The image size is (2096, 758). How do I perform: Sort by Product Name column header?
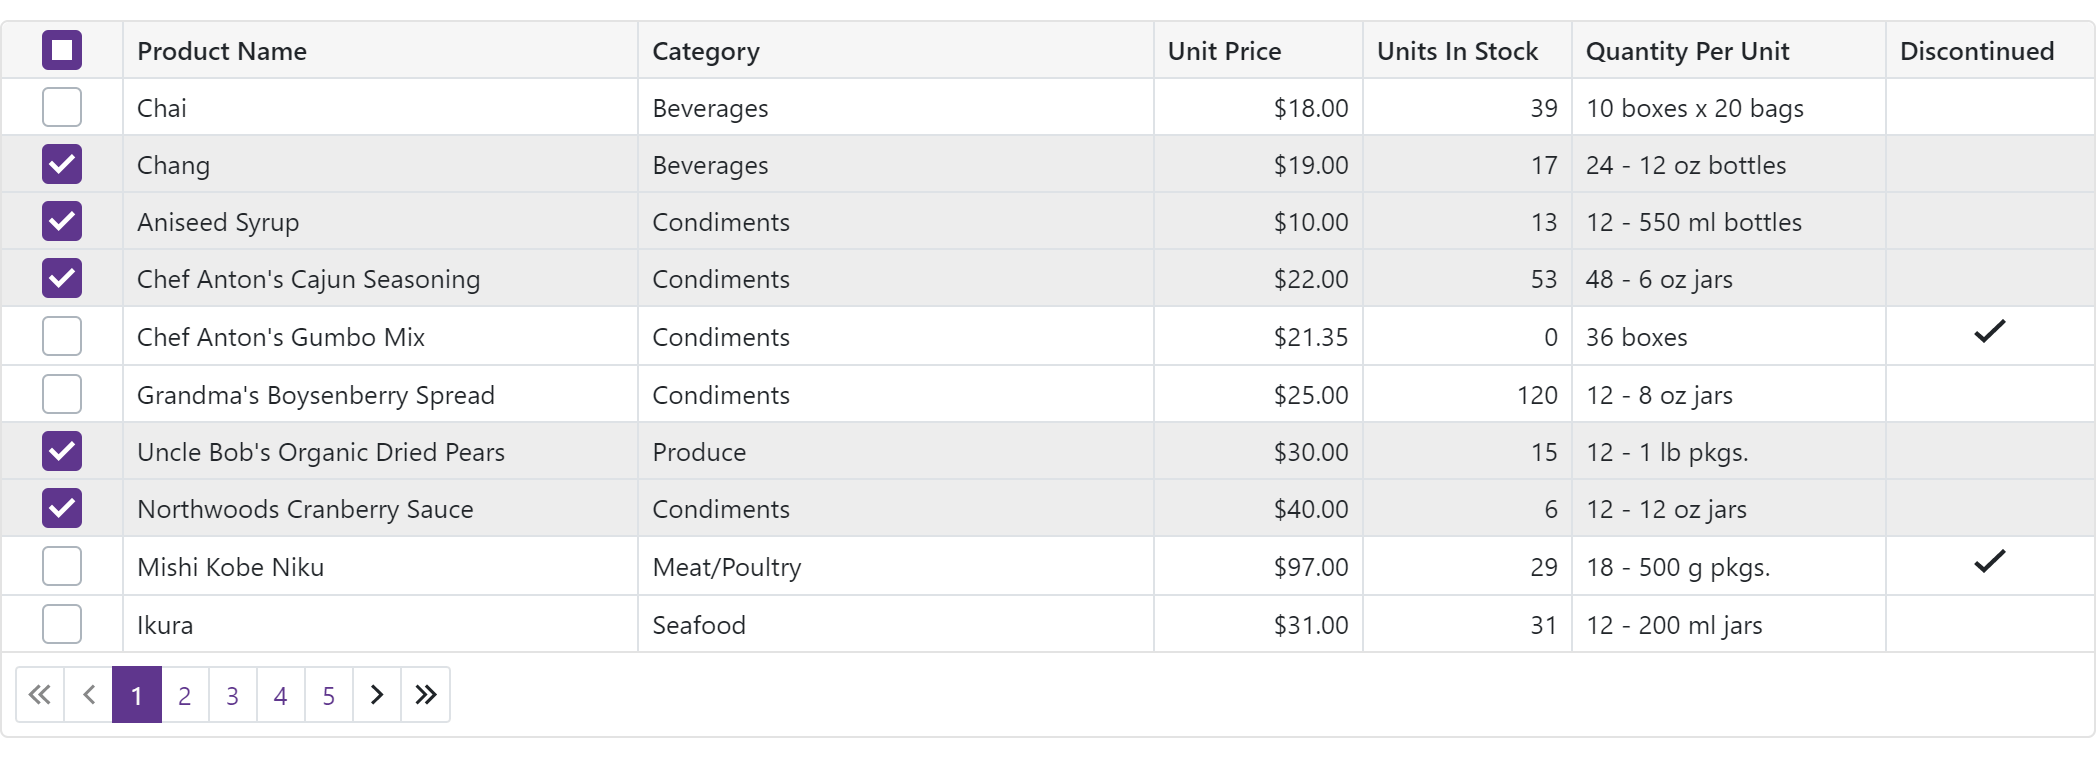pyautogui.click(x=222, y=51)
